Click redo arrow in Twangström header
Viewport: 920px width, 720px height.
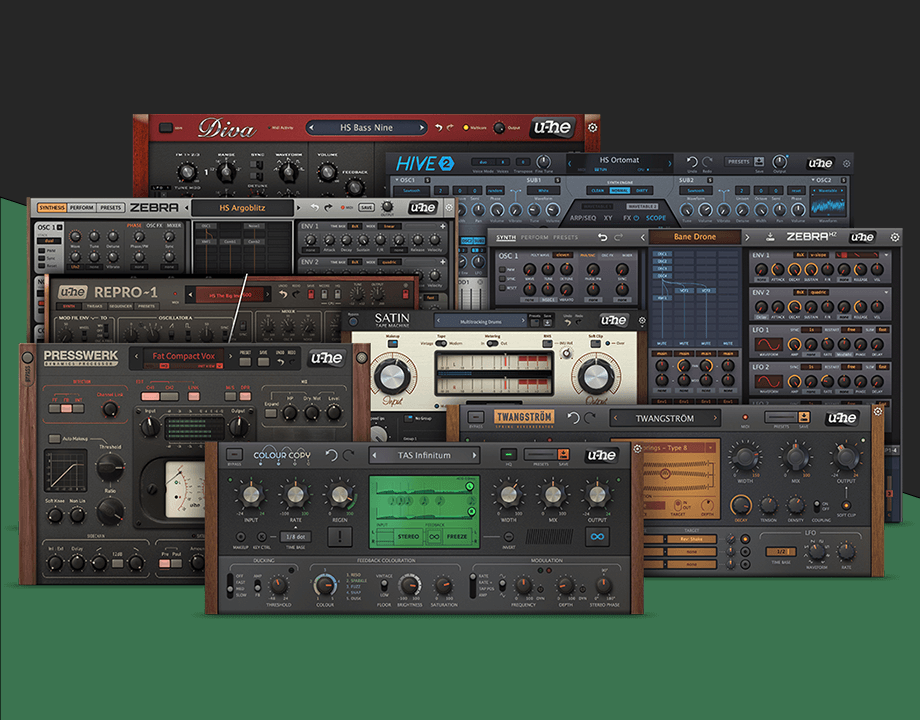click(x=590, y=418)
